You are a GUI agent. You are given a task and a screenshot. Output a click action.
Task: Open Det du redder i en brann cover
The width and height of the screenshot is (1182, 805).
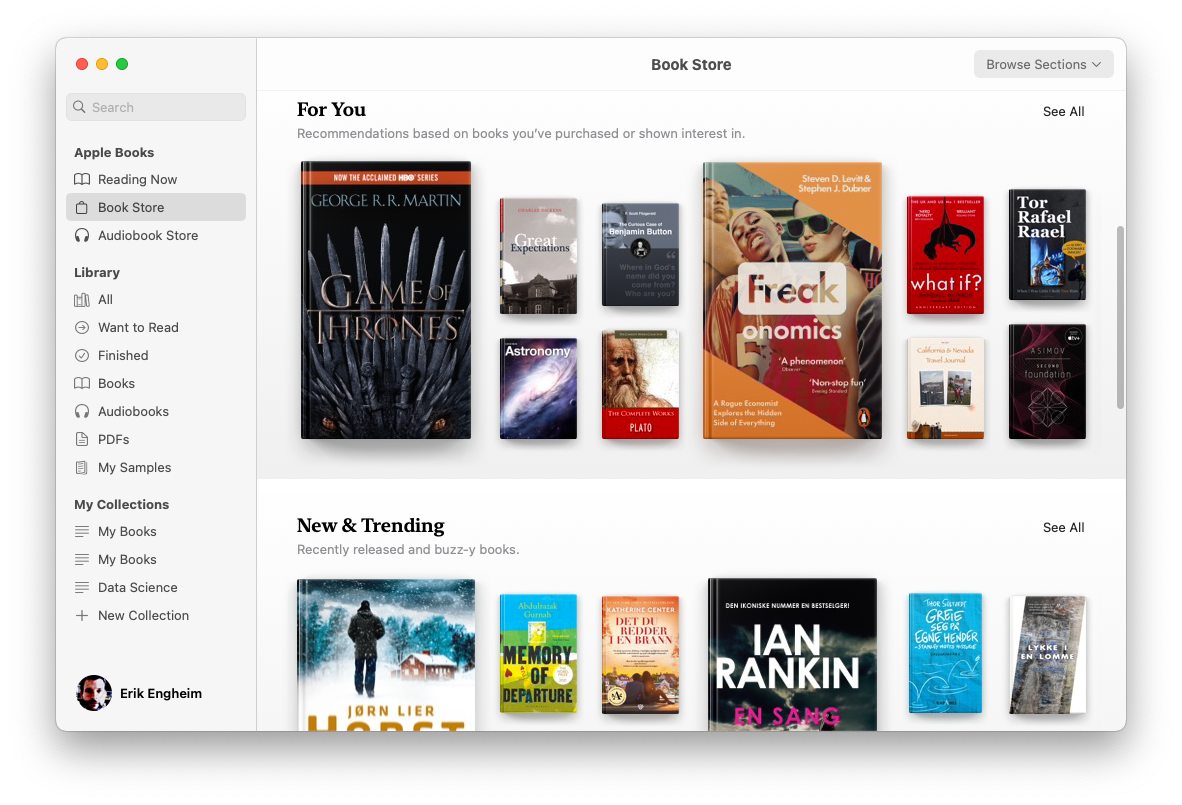click(x=640, y=655)
